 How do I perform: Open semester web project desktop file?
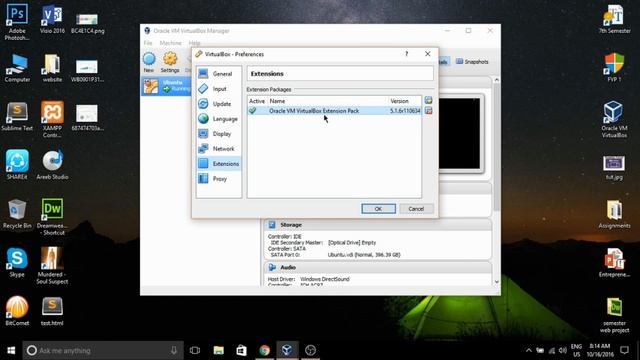click(x=614, y=314)
